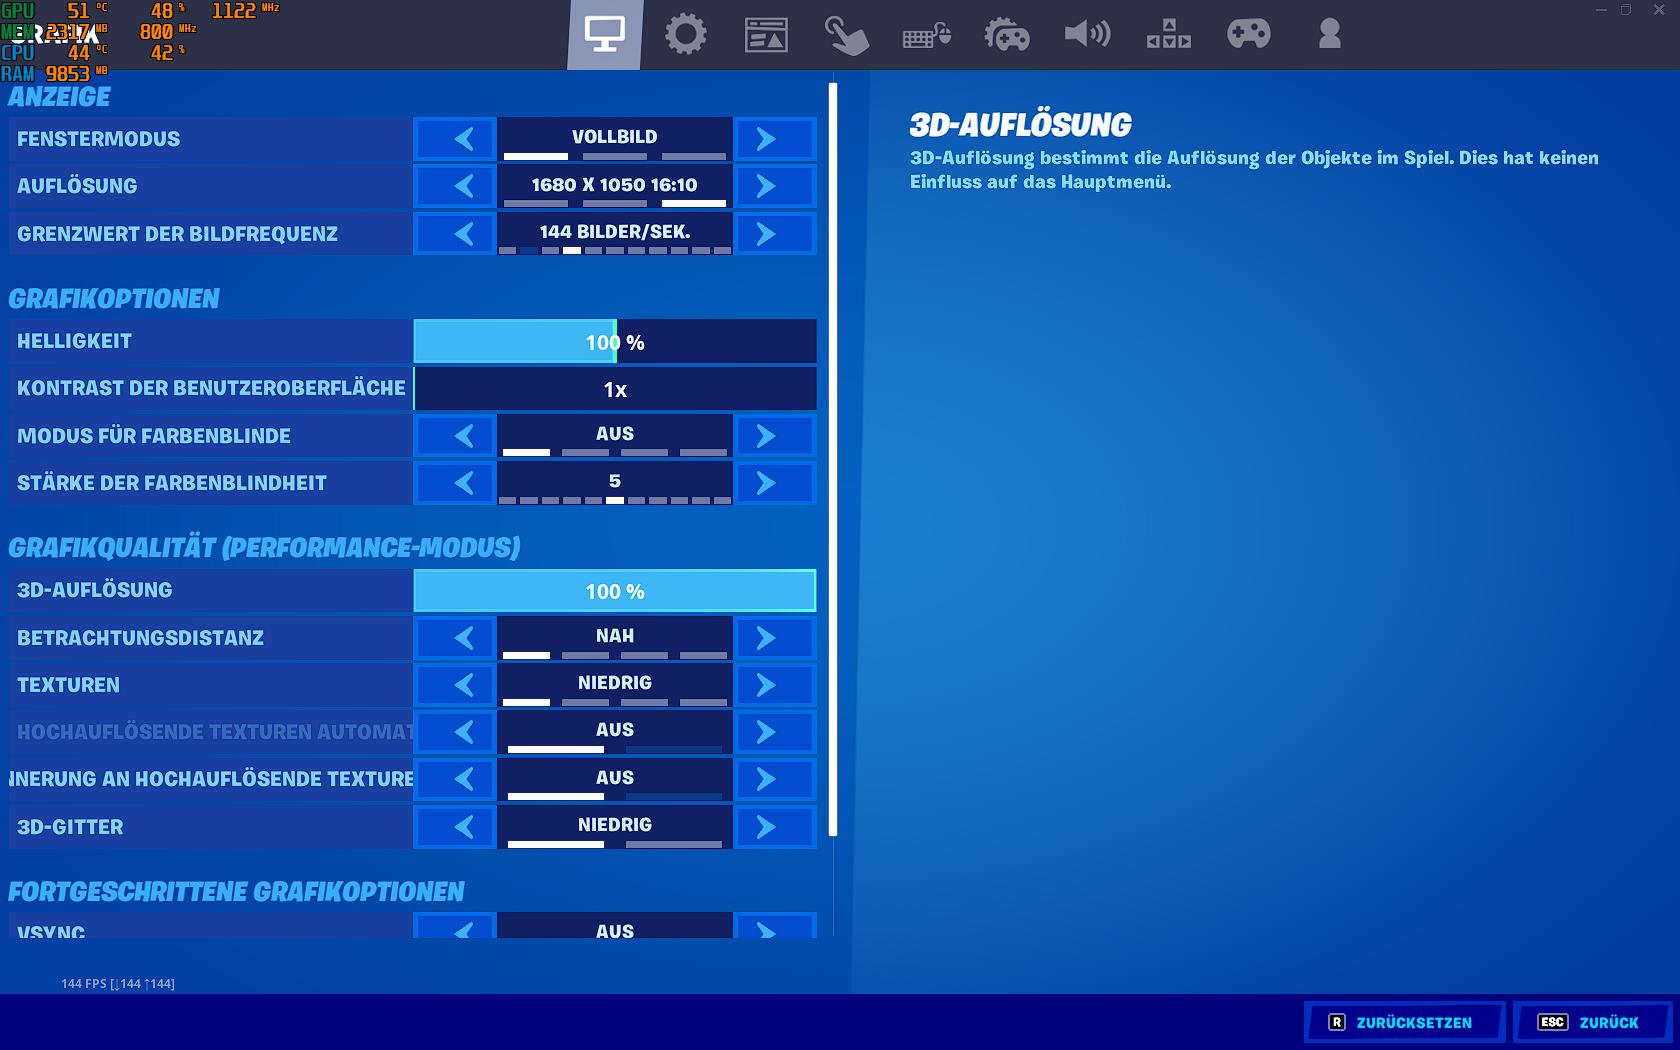1680x1050 pixels.
Task: Toggle Erinnerung an hochauflösende Texturen right arrow
Action: pyautogui.click(x=775, y=779)
